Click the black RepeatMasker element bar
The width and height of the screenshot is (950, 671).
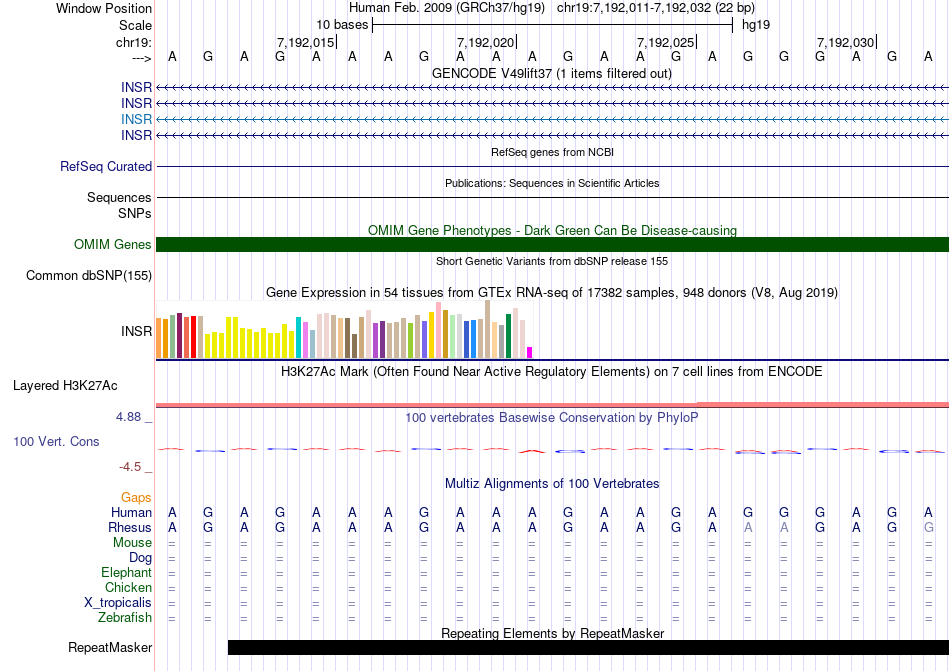coord(588,648)
